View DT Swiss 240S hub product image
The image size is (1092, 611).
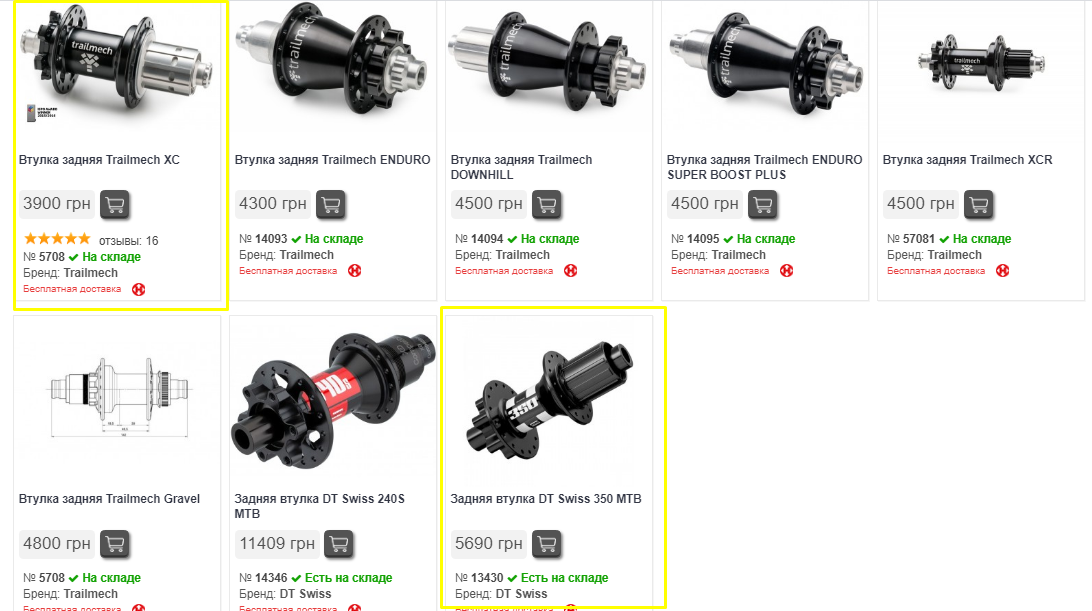(333, 399)
